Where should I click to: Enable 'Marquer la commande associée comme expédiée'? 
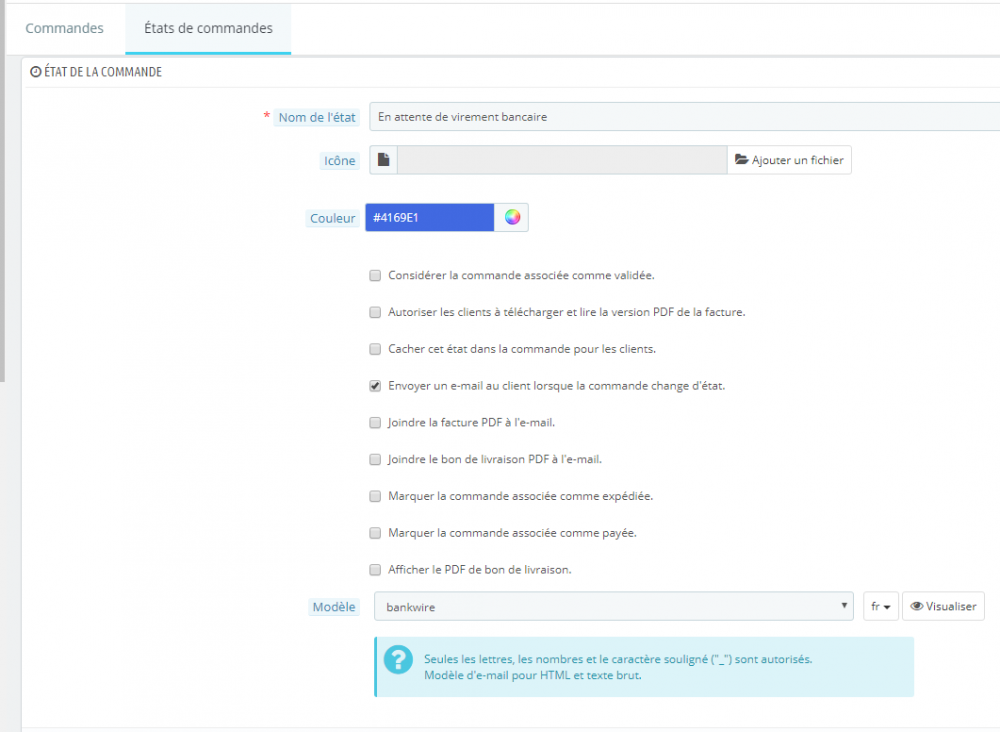click(x=375, y=496)
